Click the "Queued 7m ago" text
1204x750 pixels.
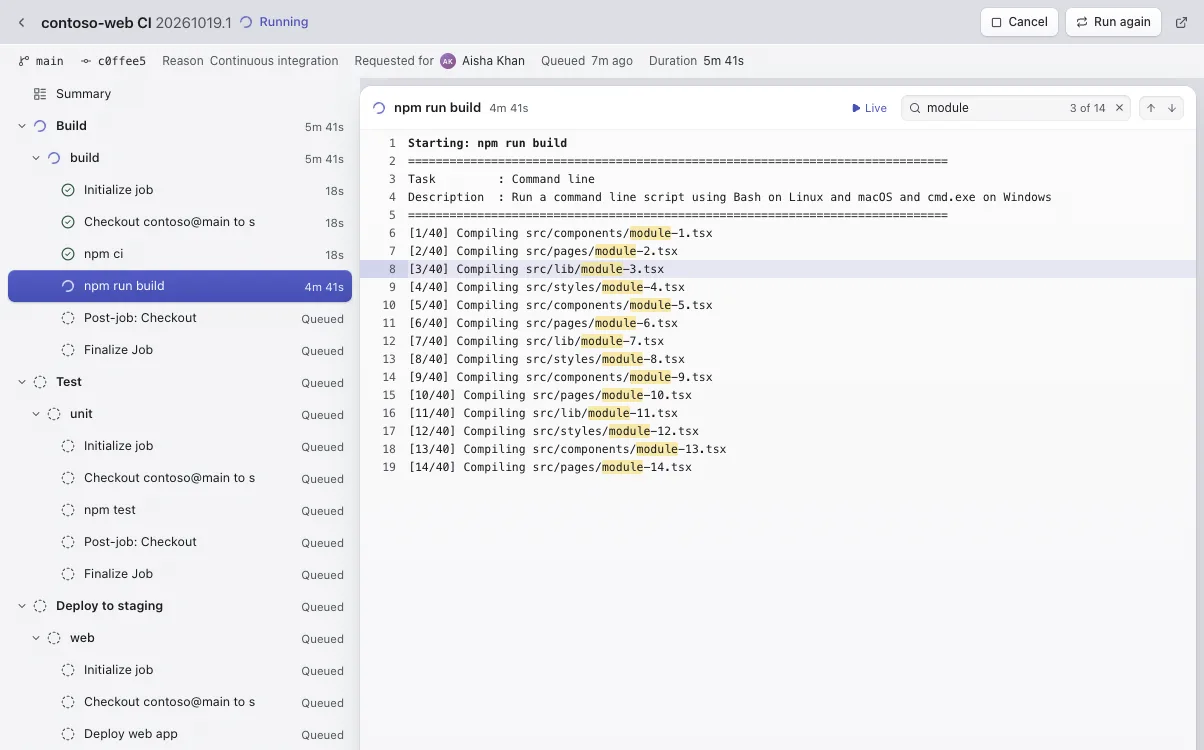coord(587,61)
